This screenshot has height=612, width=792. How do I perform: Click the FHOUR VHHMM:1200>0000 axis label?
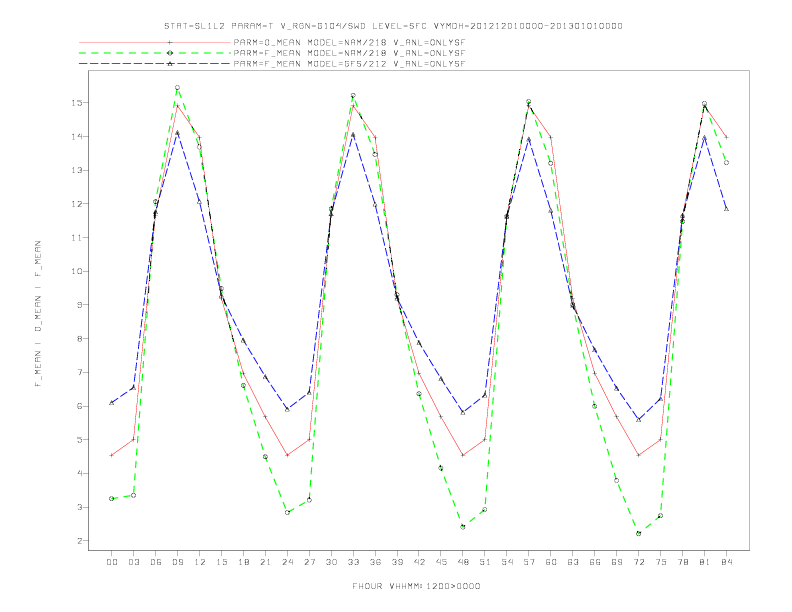(x=416, y=586)
